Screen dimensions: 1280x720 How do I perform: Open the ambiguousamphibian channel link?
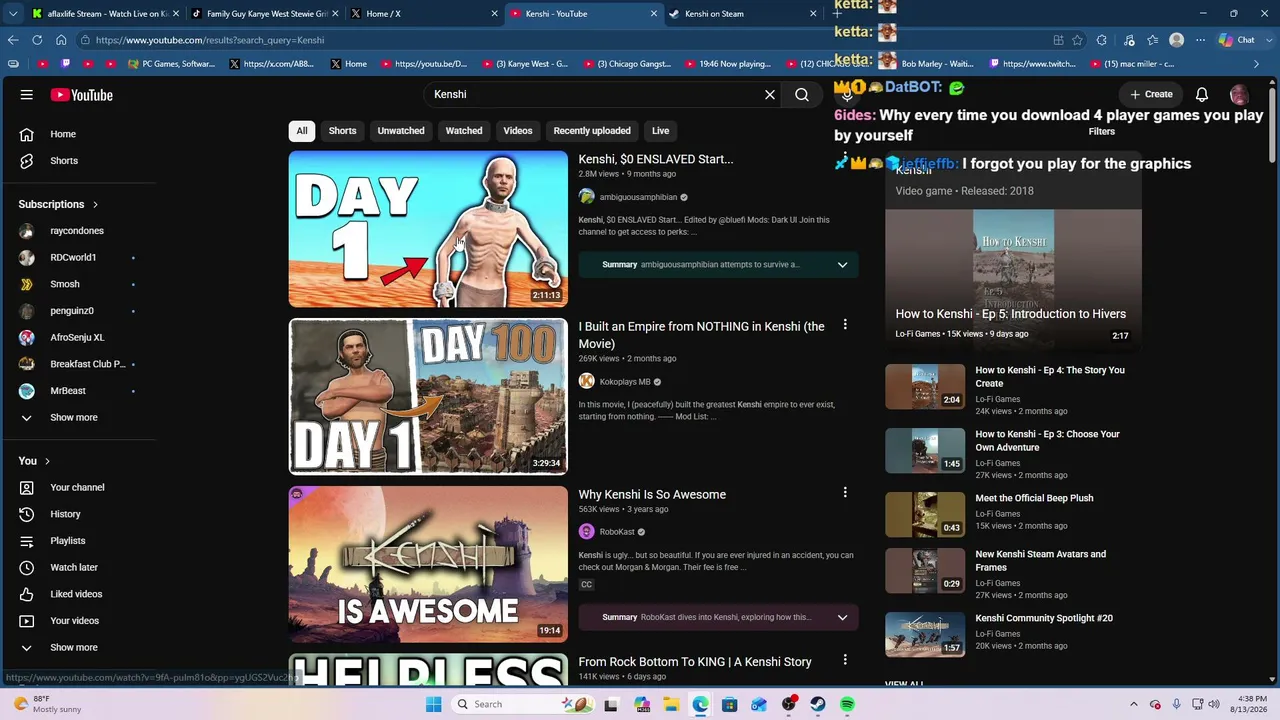click(638, 197)
